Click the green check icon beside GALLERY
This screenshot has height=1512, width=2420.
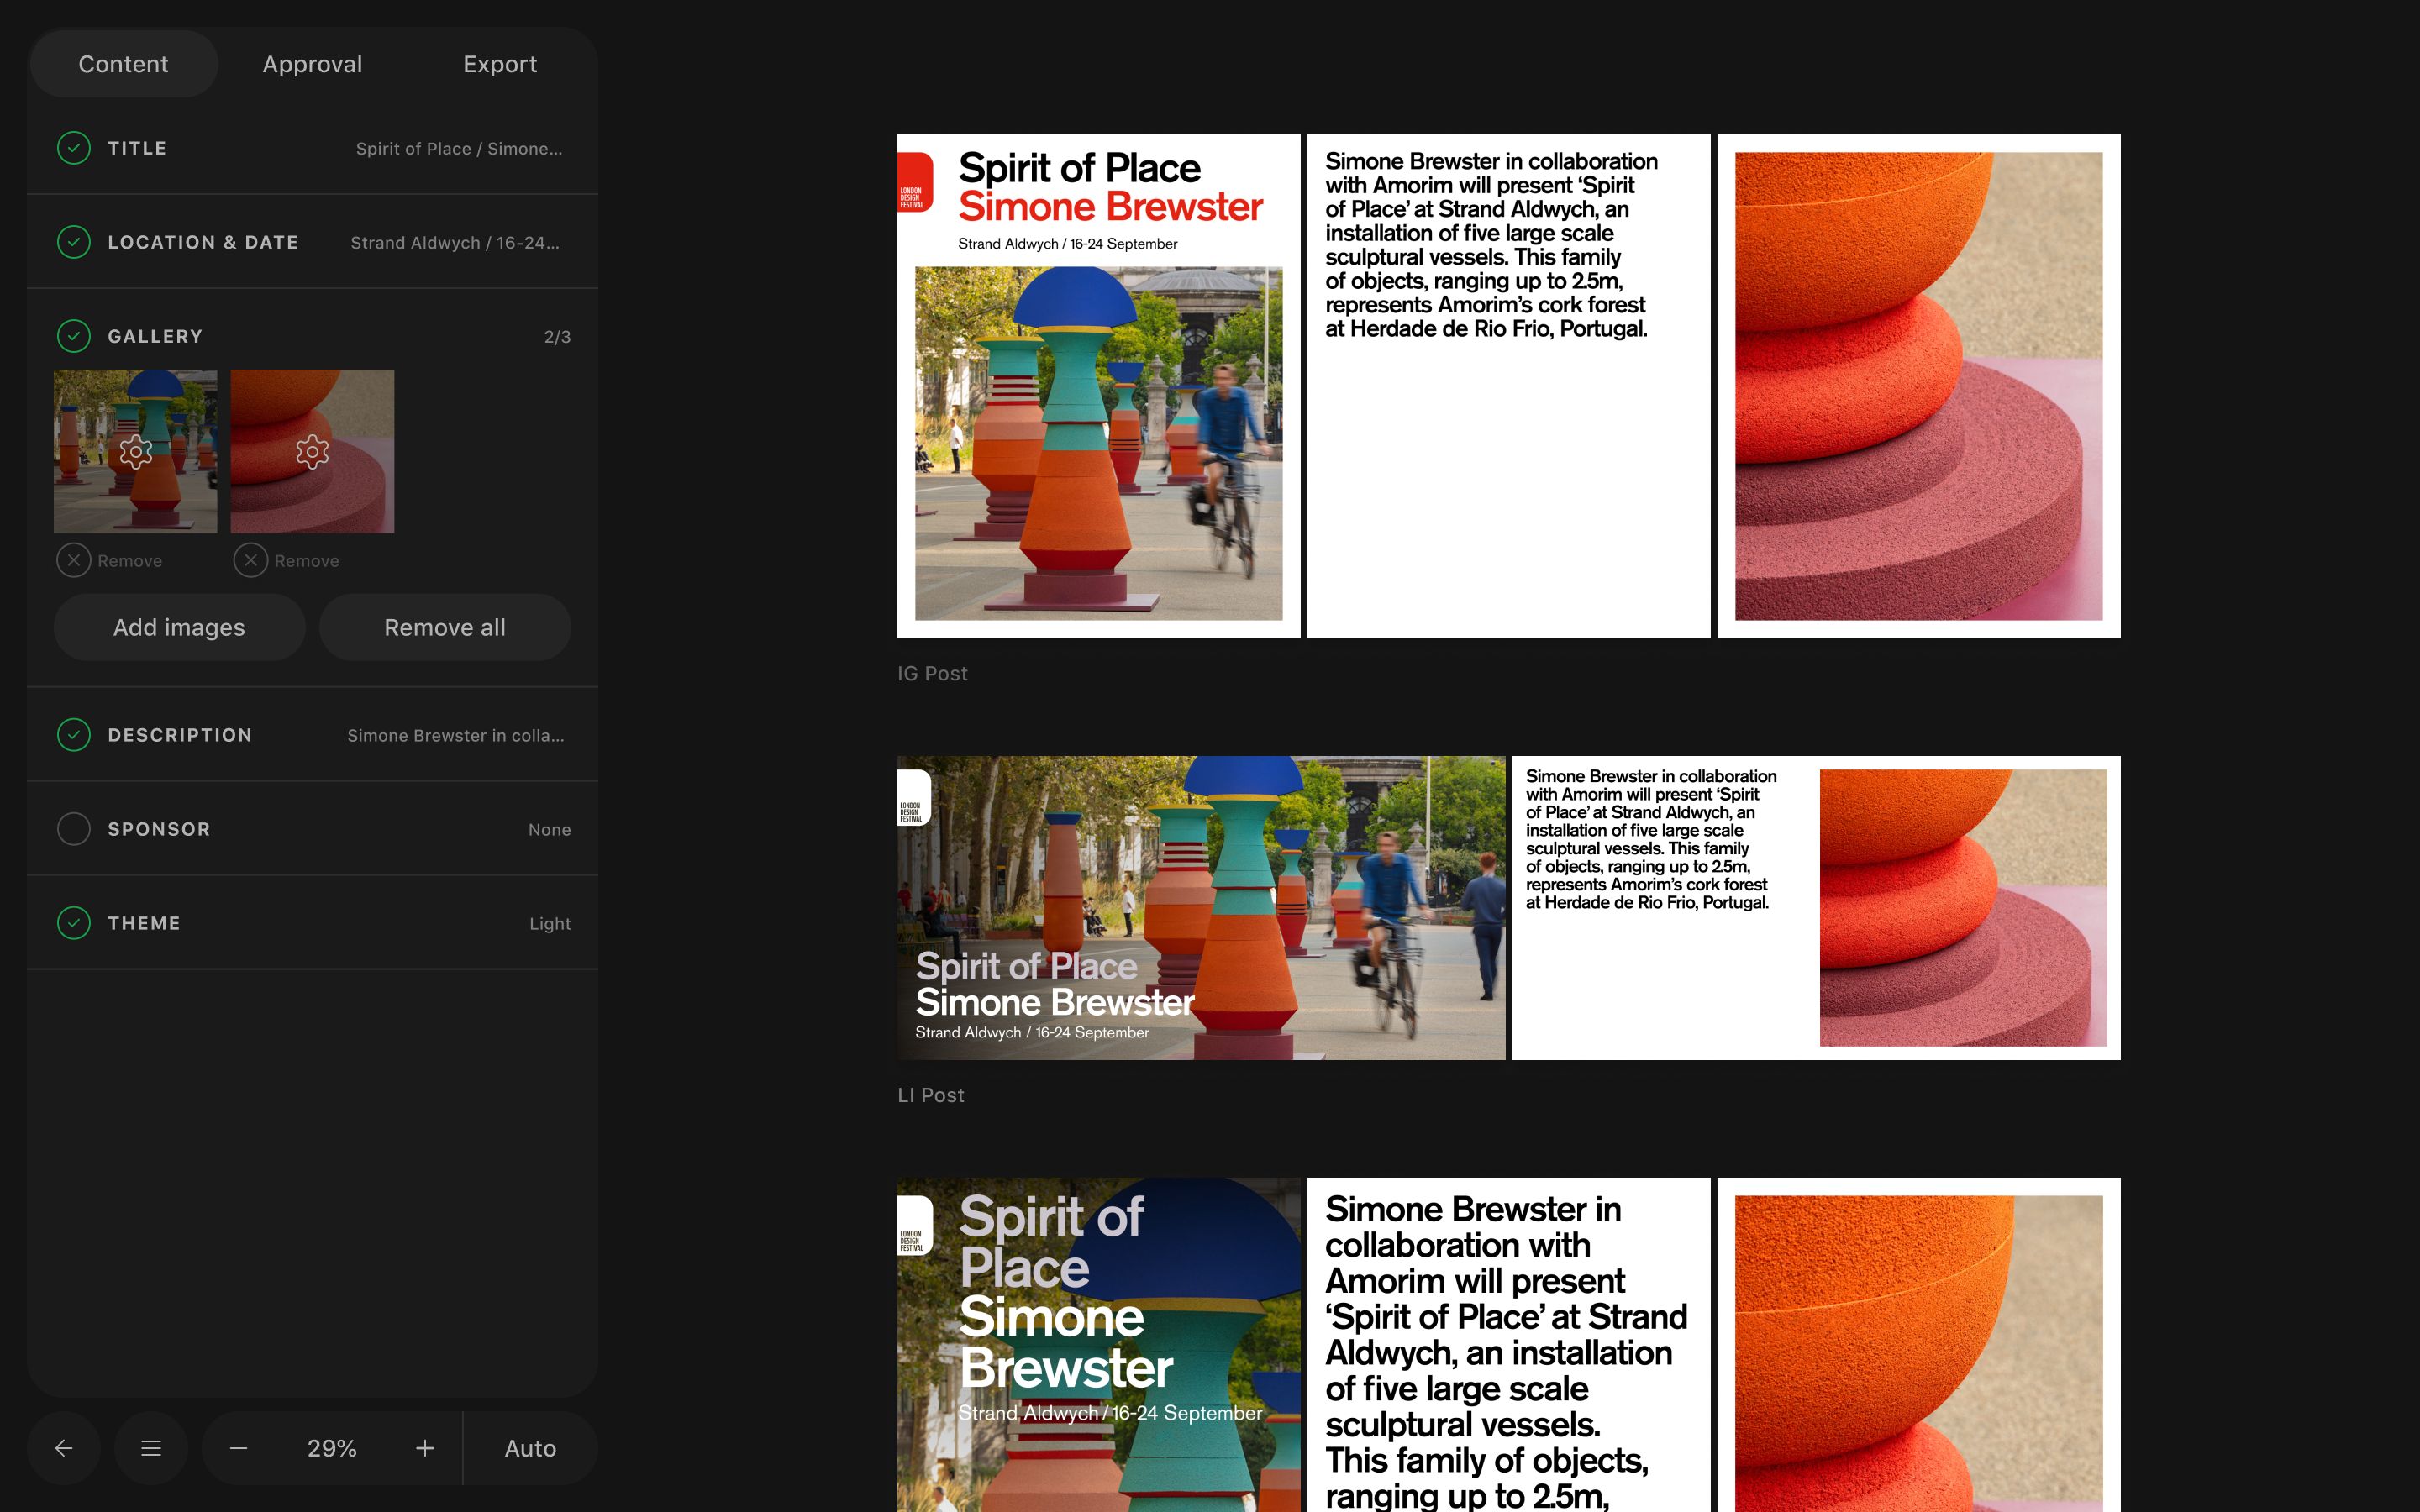[x=74, y=336]
